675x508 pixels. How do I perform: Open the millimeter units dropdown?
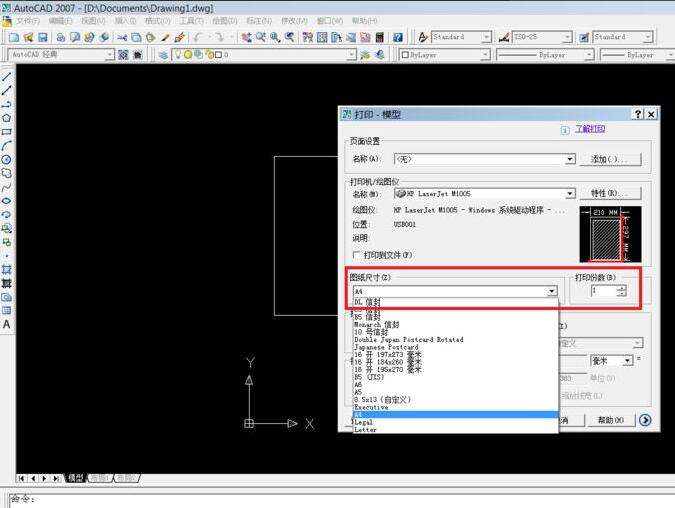628,360
